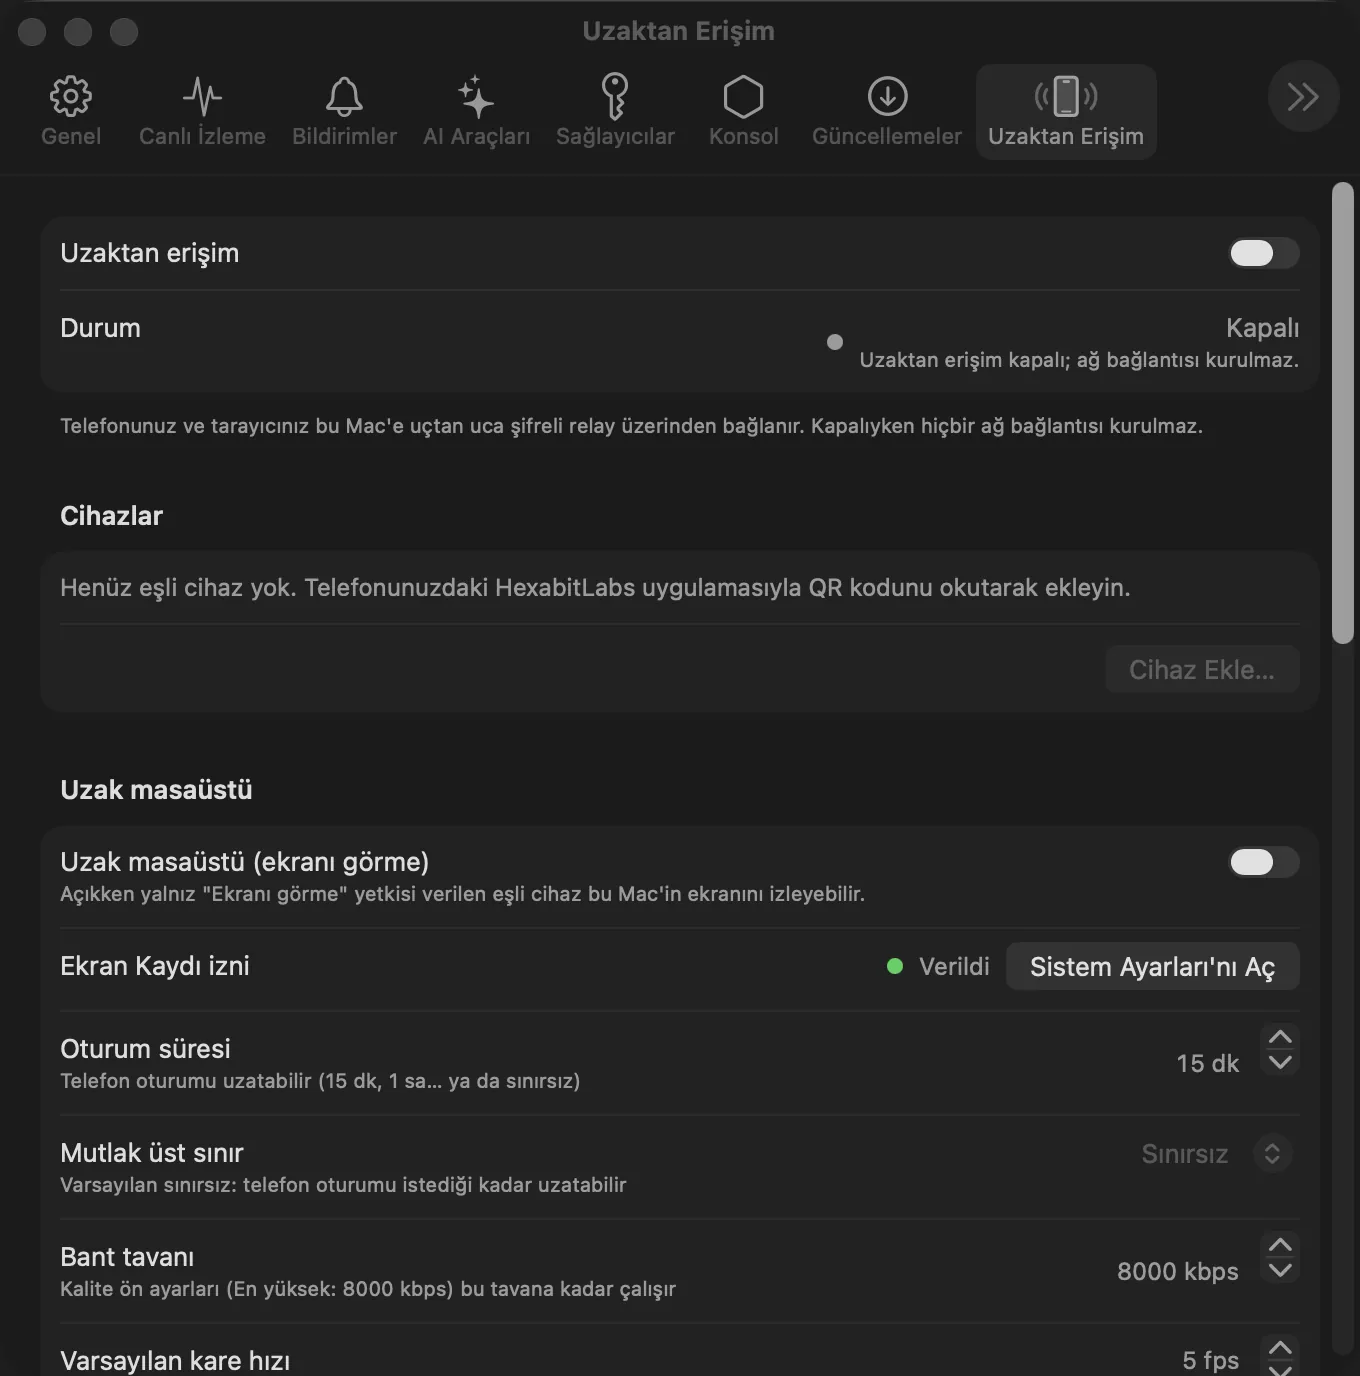Click the Durum row label
1360x1376 pixels.
point(100,328)
